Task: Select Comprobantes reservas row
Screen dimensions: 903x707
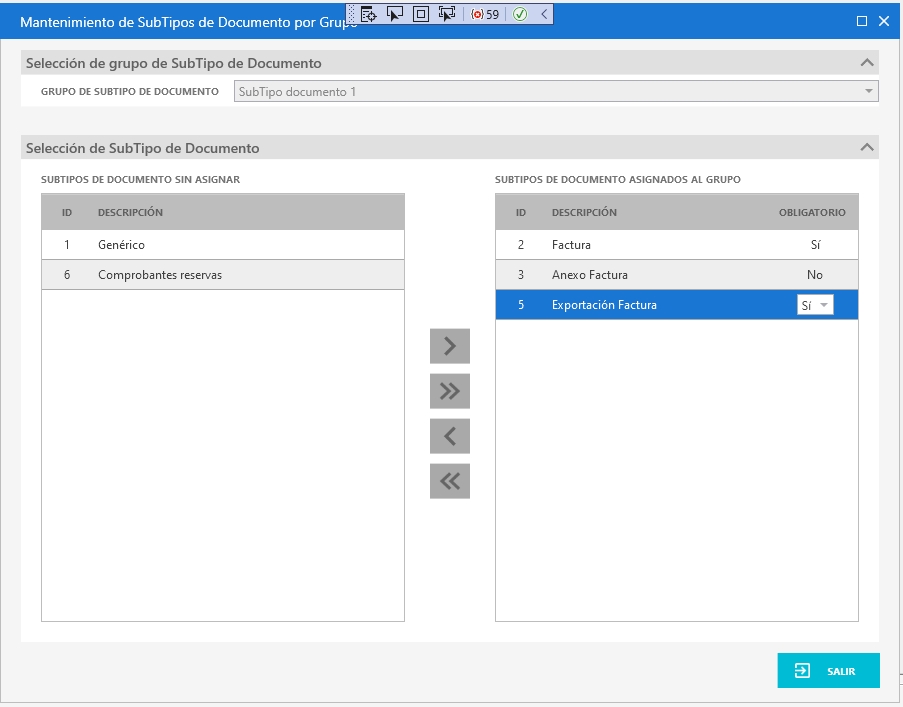Action: [223, 275]
